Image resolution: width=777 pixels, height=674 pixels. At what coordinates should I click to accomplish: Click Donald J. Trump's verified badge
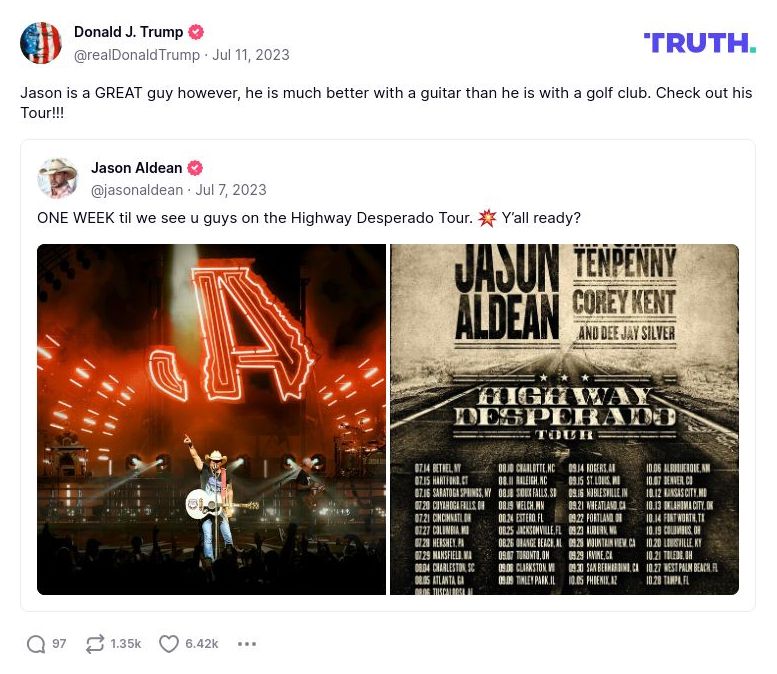(197, 32)
